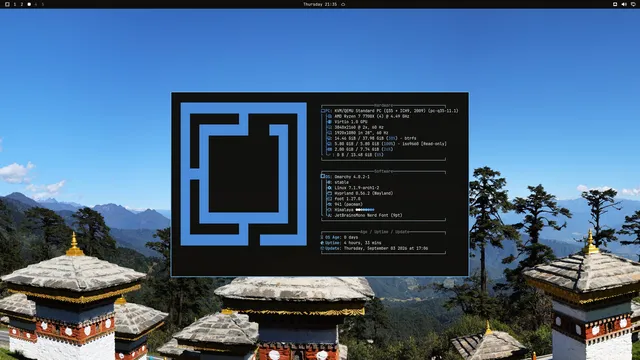Click the OS icon in Software section
The image size is (640, 360).
[x=323, y=177]
